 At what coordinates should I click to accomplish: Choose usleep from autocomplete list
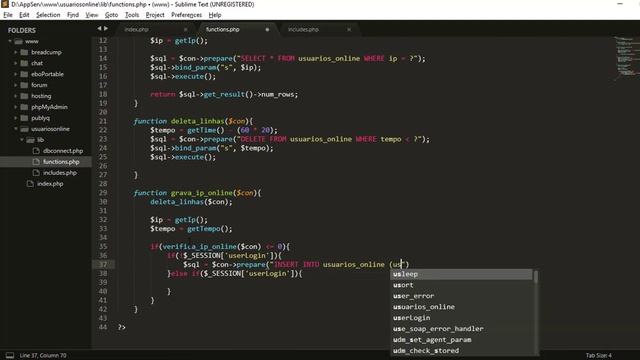[462, 274]
